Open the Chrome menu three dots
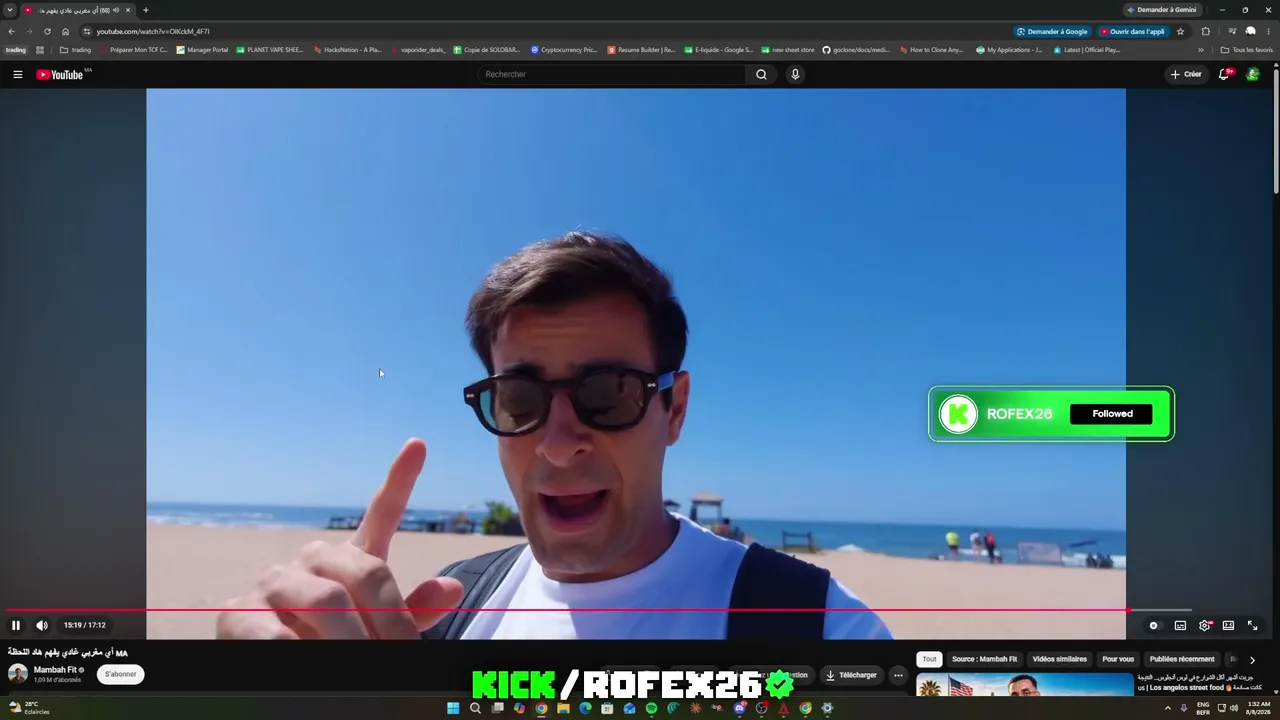Viewport: 1280px width, 720px height. [x=1268, y=31]
